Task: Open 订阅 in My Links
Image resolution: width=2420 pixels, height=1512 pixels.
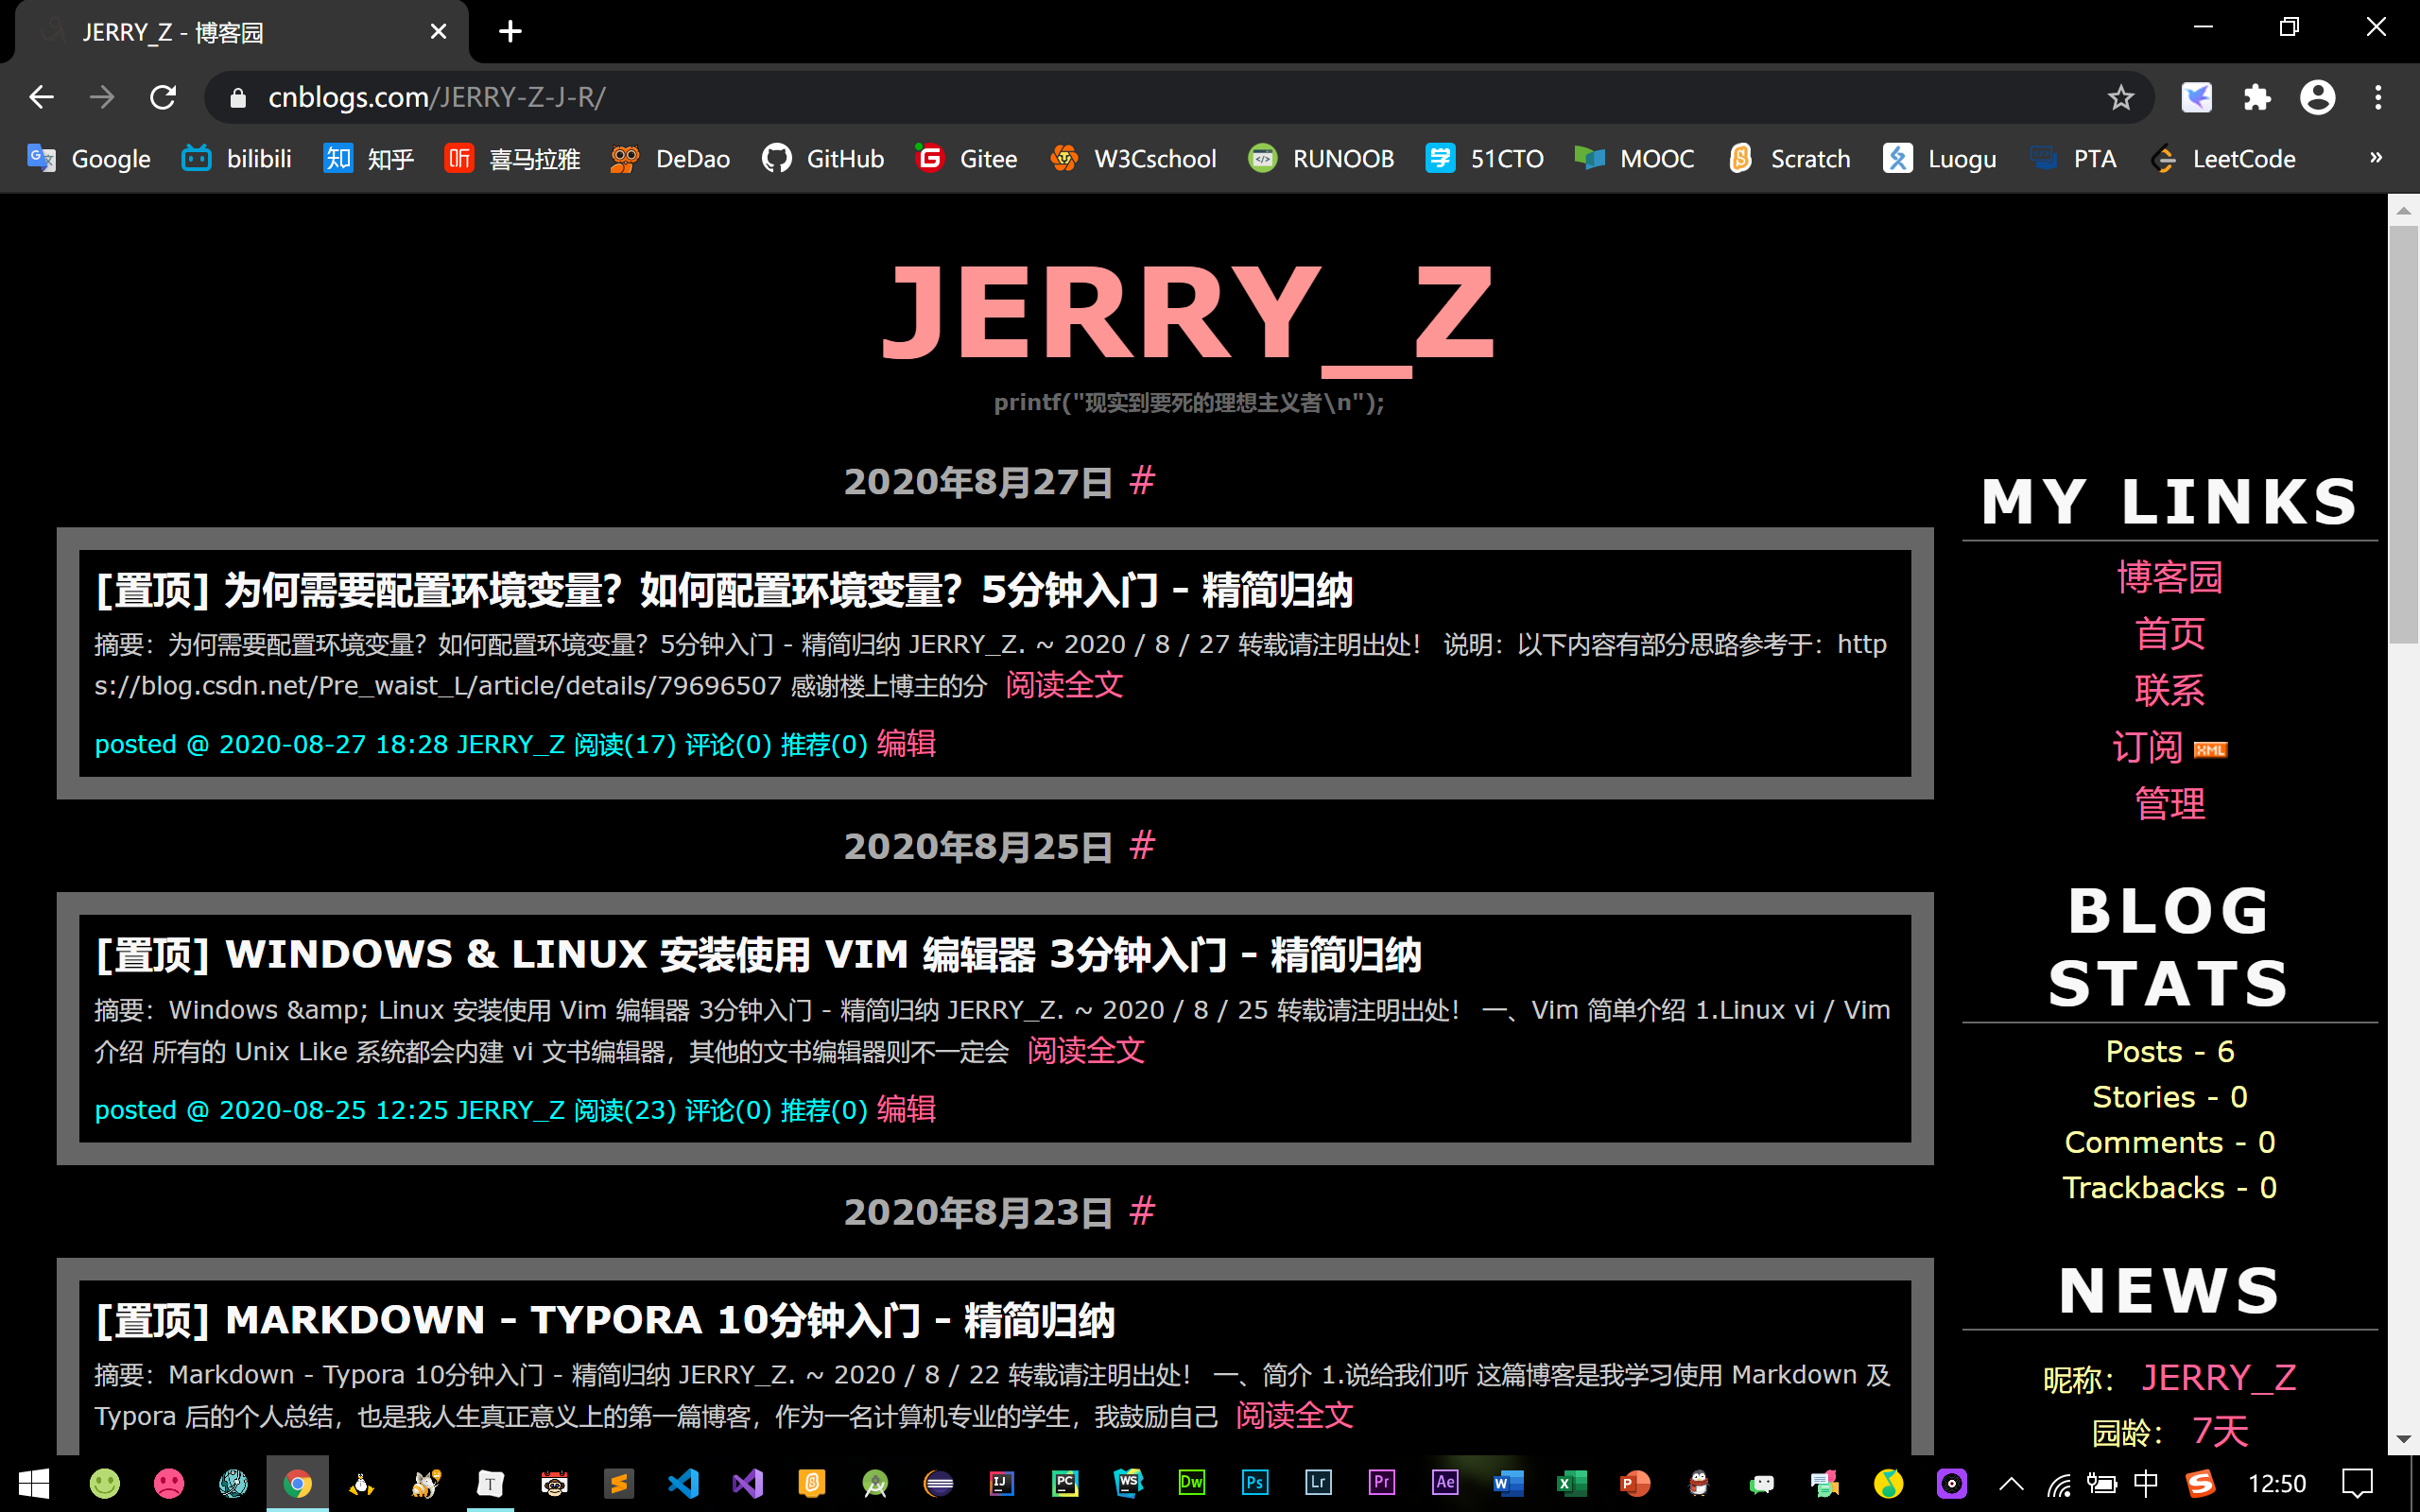Action: pyautogui.click(x=2147, y=747)
